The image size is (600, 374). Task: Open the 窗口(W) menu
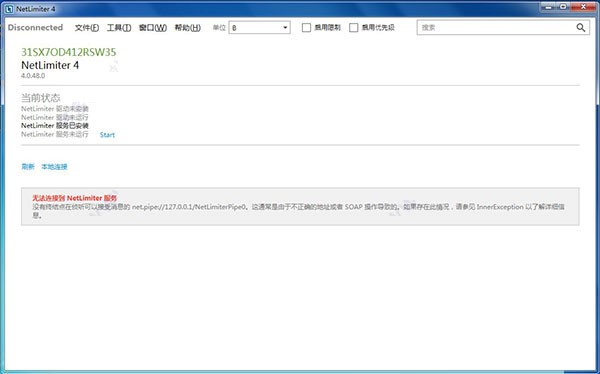click(153, 28)
